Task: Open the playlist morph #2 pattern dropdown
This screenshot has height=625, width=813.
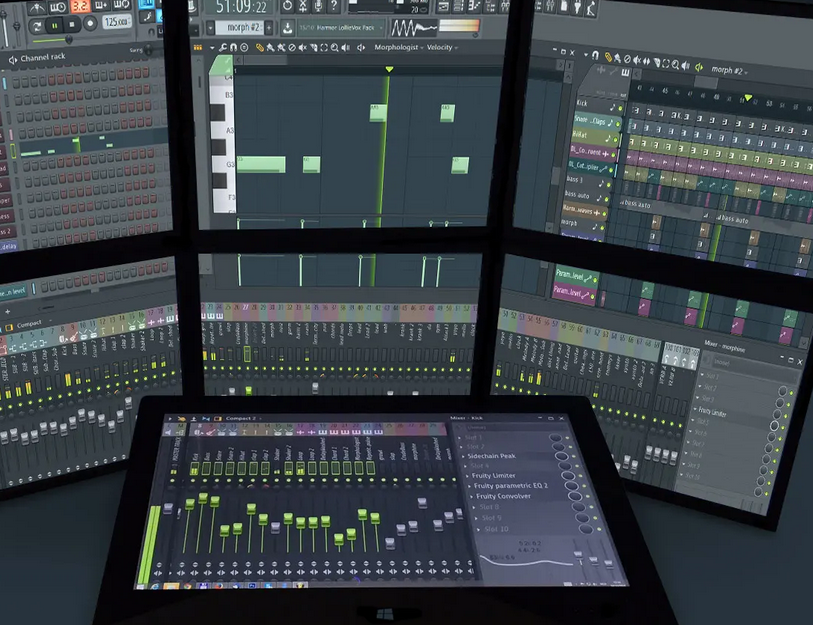Action: click(x=730, y=70)
